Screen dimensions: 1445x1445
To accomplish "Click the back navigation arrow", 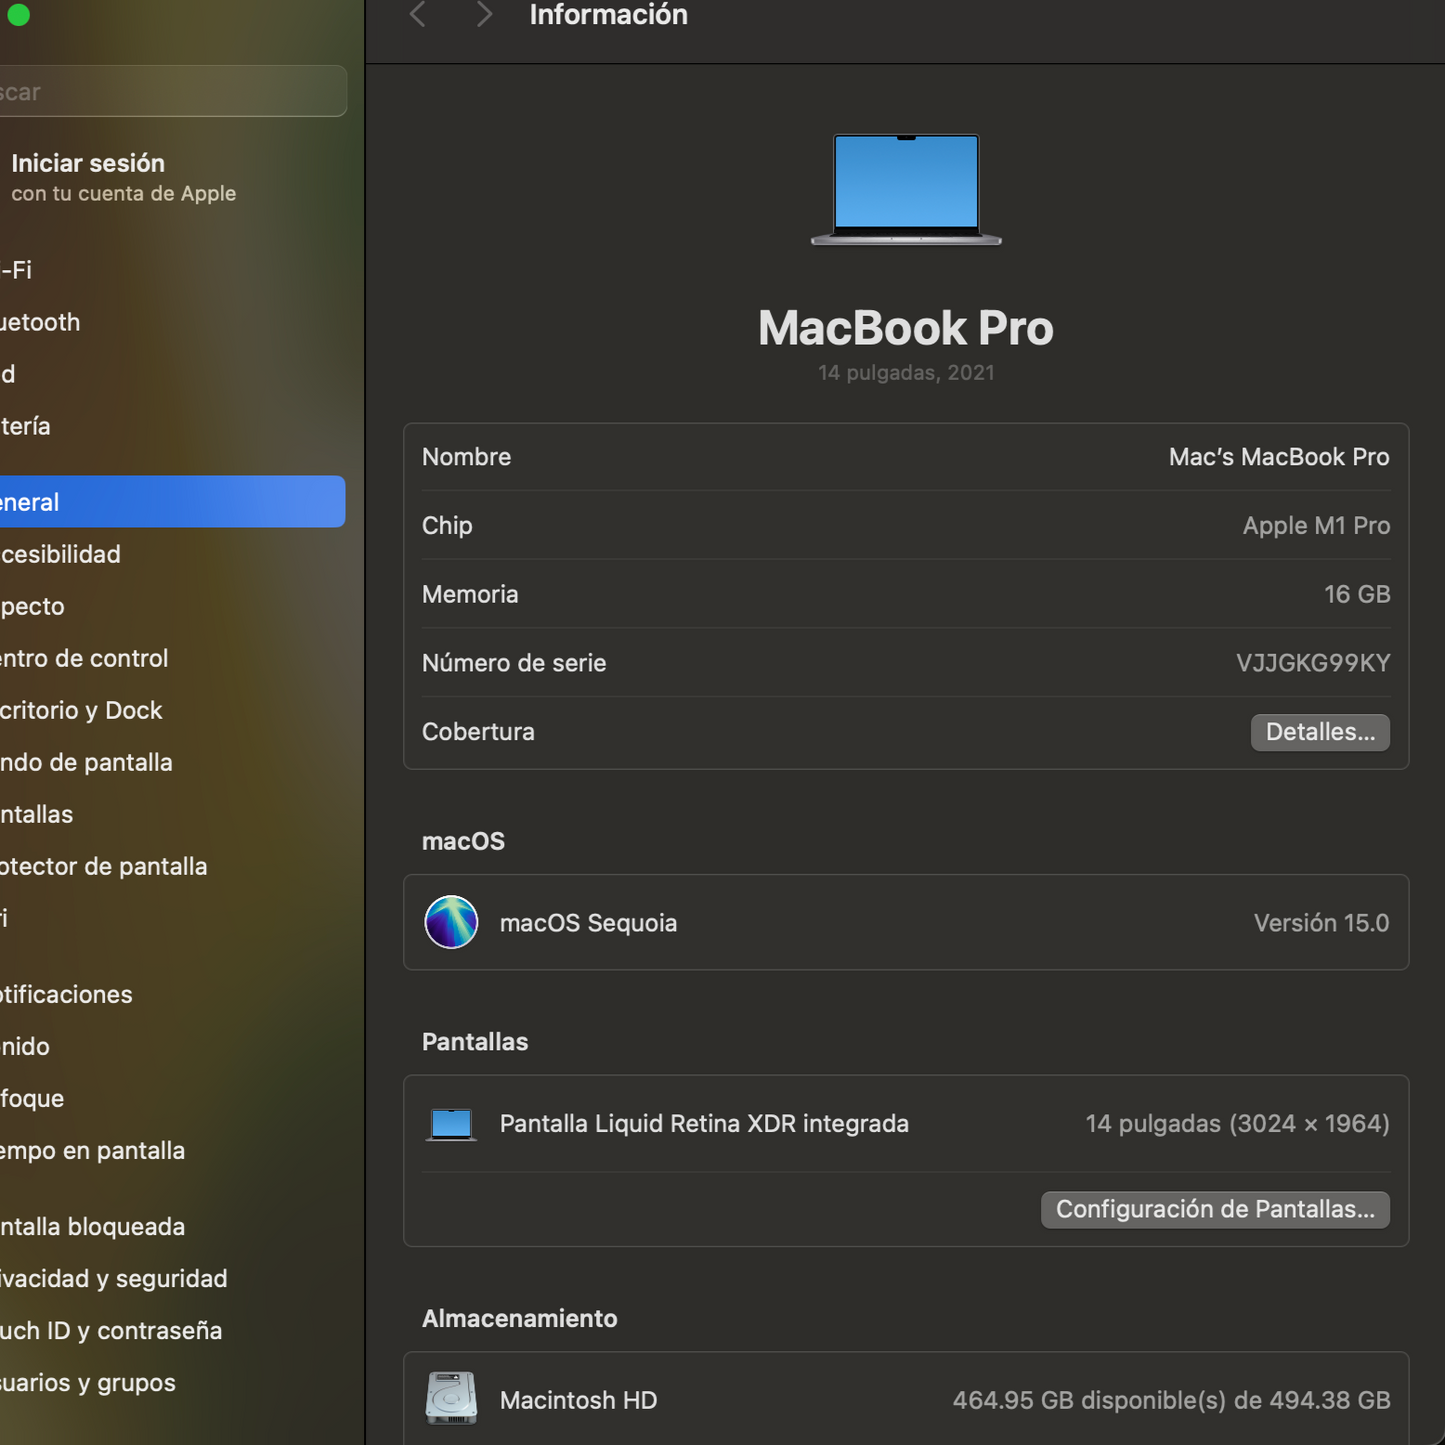I will [417, 15].
